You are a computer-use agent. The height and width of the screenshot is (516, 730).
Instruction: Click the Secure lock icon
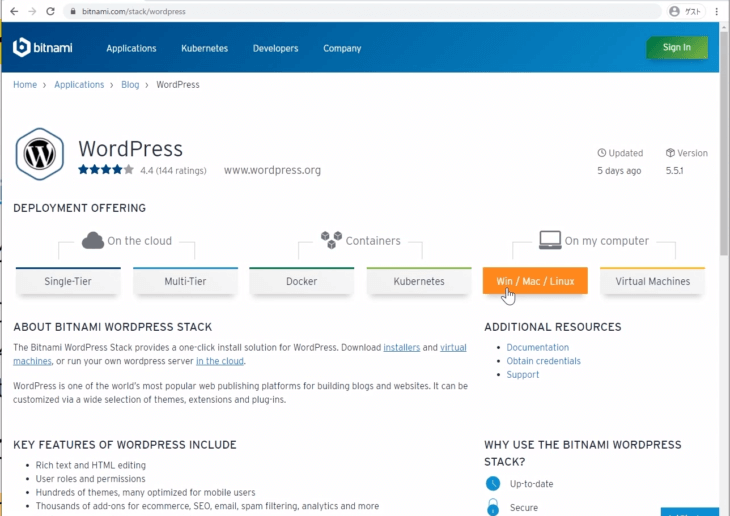coord(493,507)
